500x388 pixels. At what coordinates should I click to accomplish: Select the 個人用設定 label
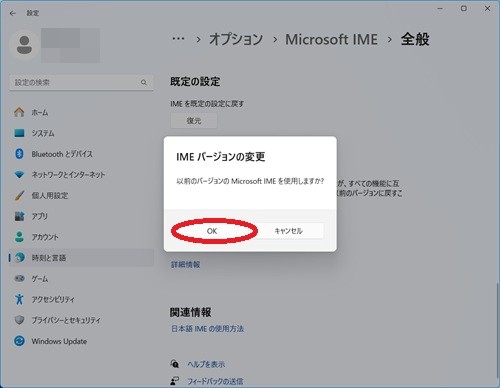pyautogui.click(x=50, y=196)
